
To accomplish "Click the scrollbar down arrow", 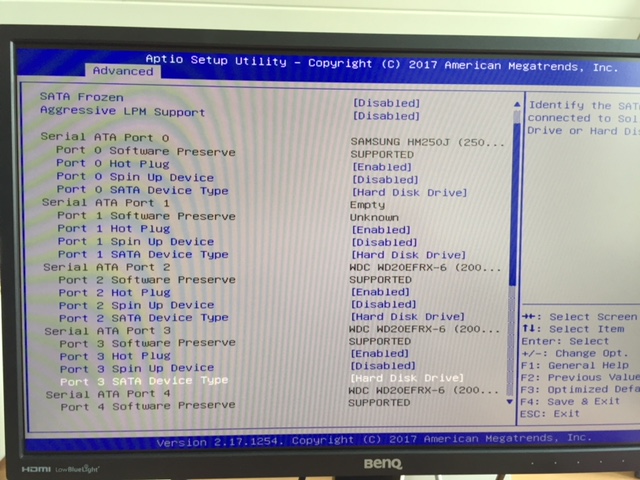I will [x=509, y=402].
